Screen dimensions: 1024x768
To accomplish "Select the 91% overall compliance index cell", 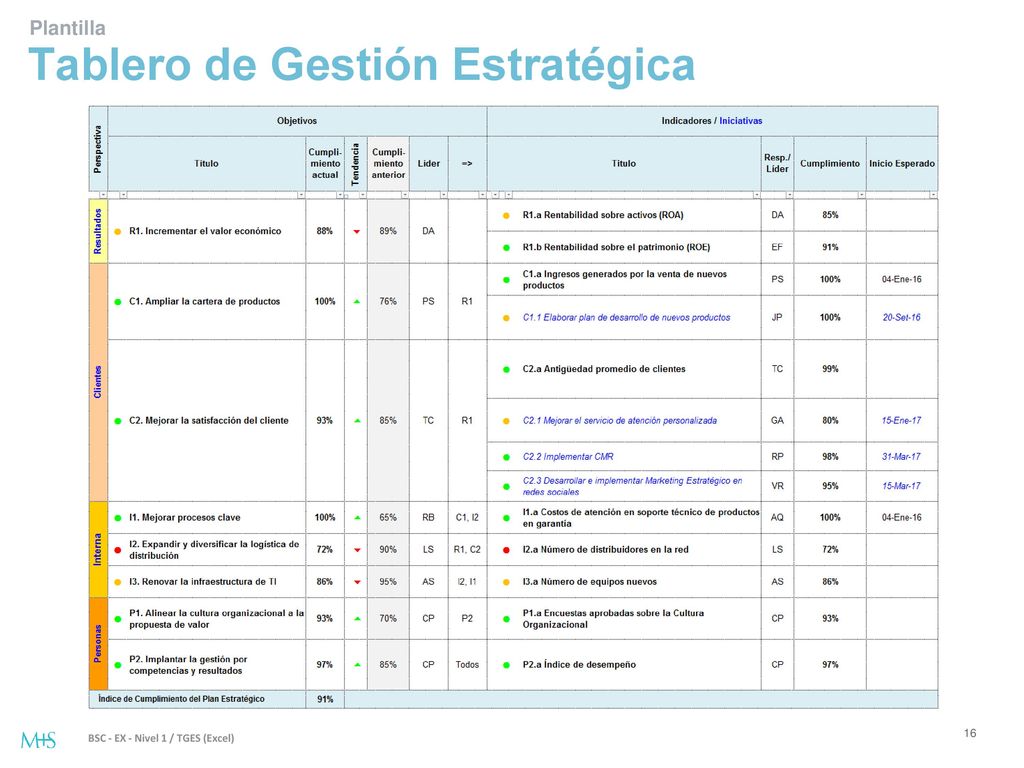I will [x=325, y=699].
